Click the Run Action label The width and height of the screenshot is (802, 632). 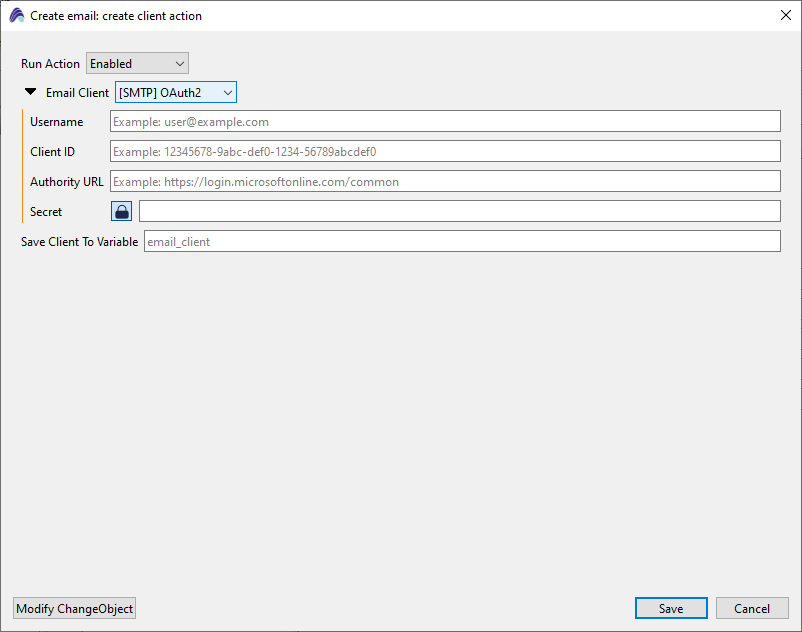pyautogui.click(x=50, y=64)
